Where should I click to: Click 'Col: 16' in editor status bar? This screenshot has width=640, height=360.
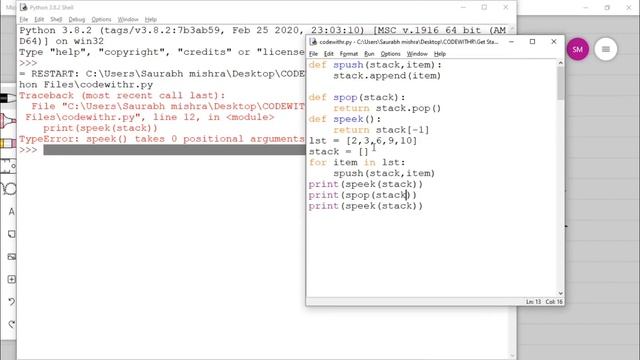click(554, 302)
